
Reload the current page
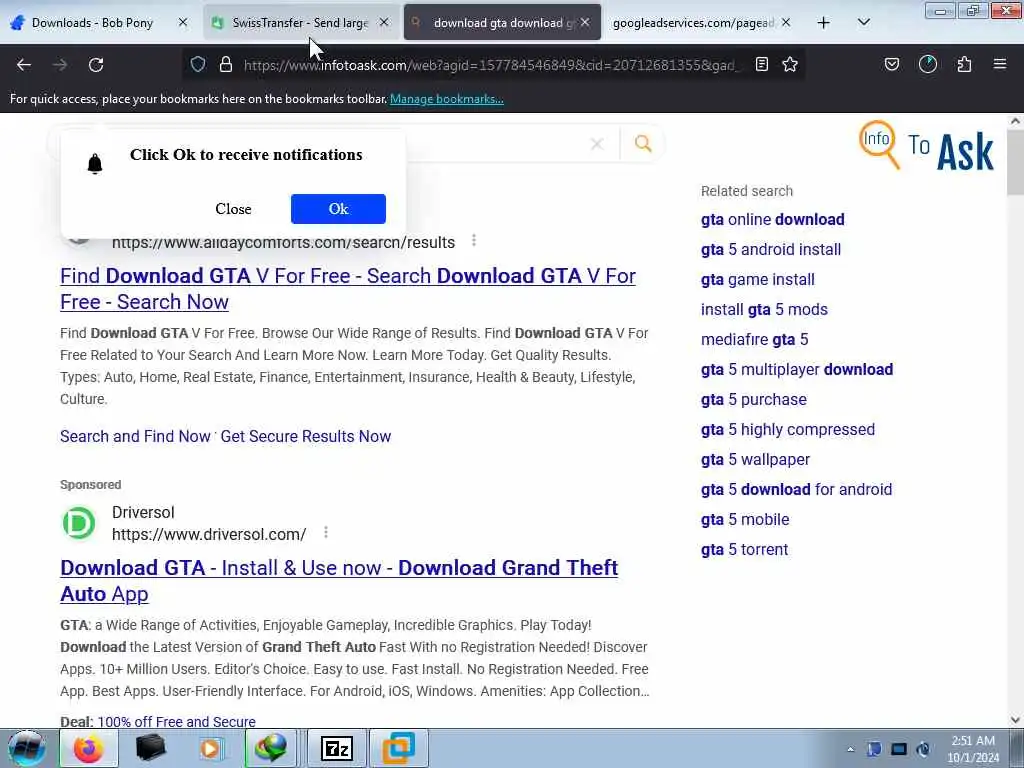[96, 65]
